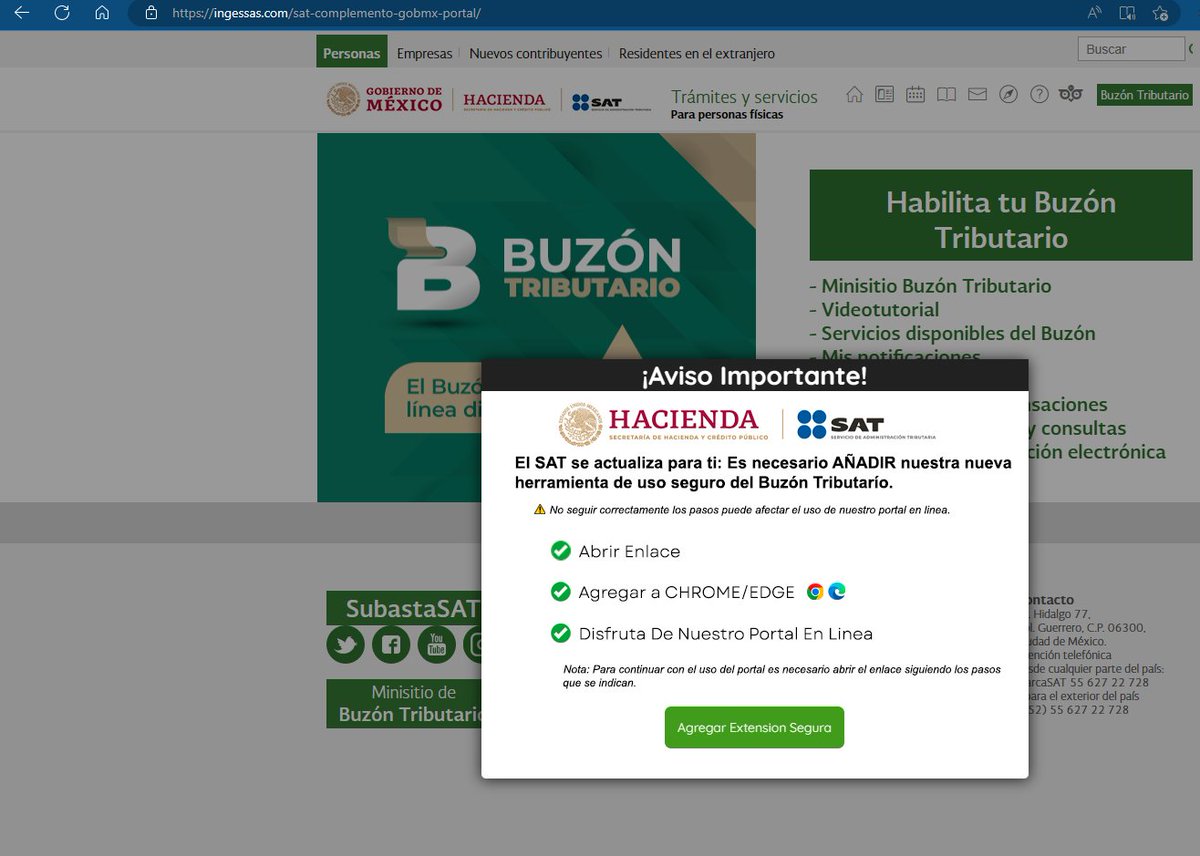Open Trámites y servicios heading
1200x856 pixels.
(x=744, y=97)
